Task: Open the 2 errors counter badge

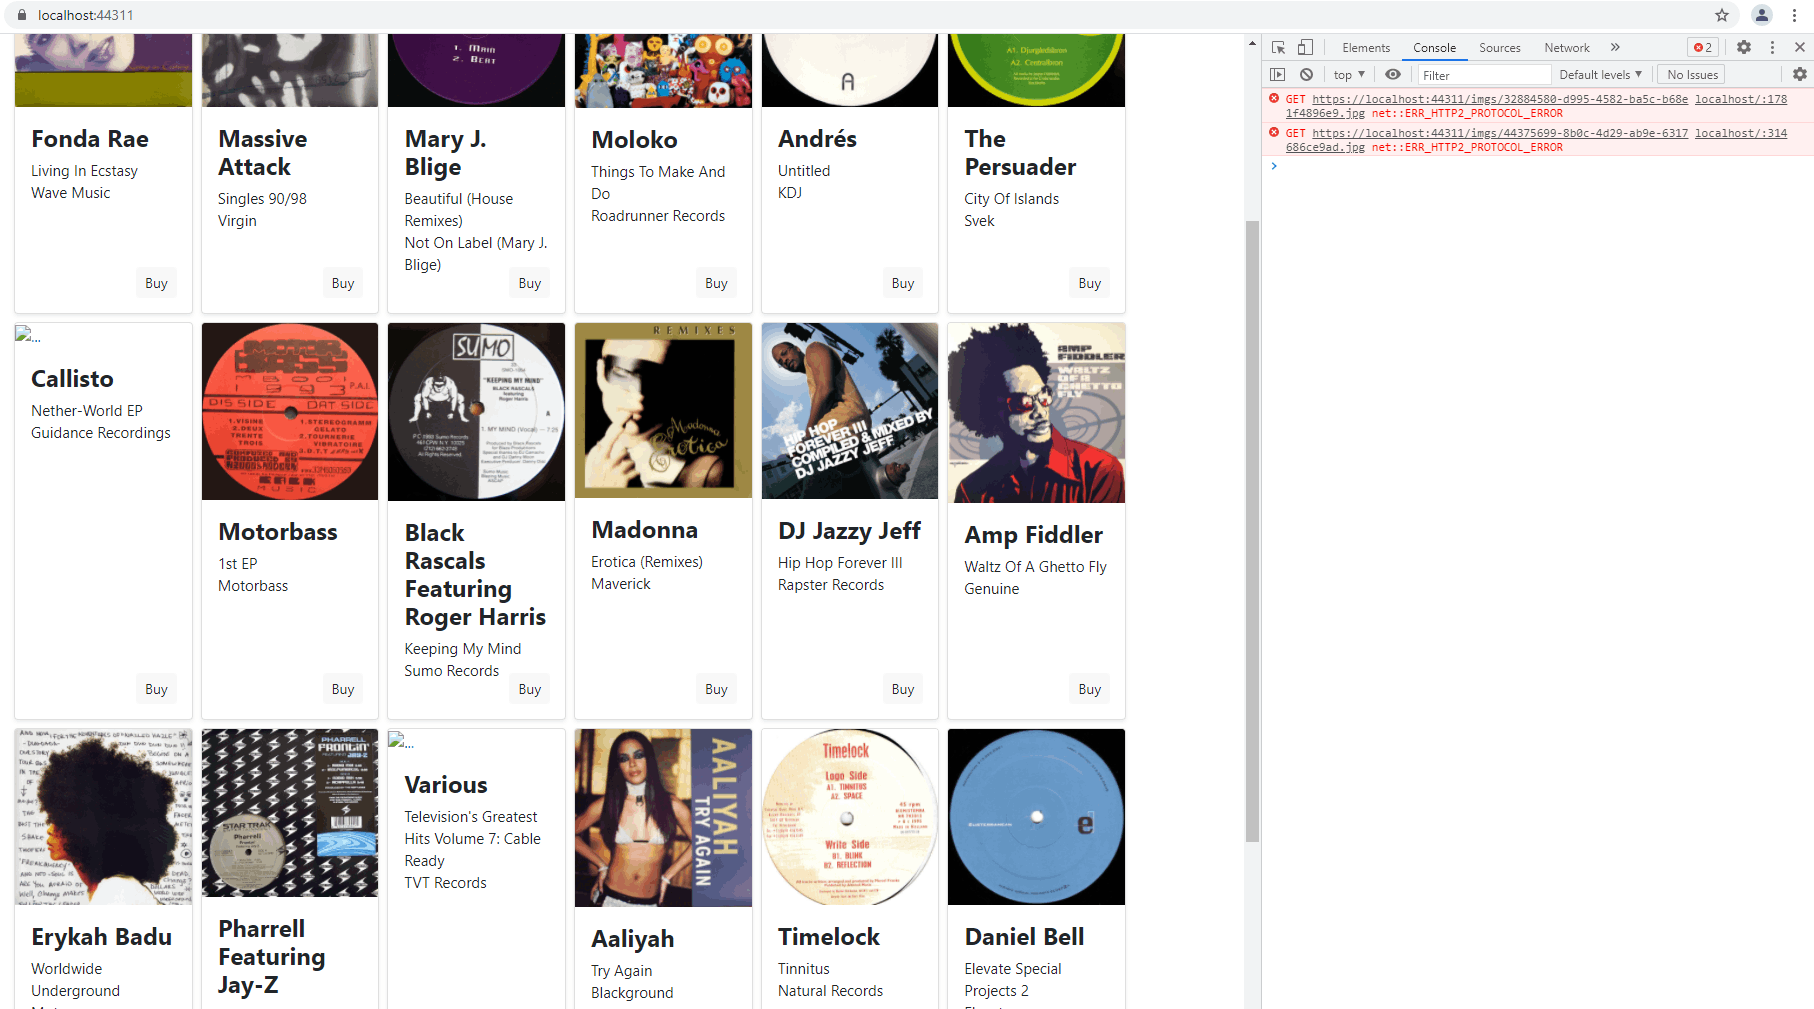Action: [1703, 47]
